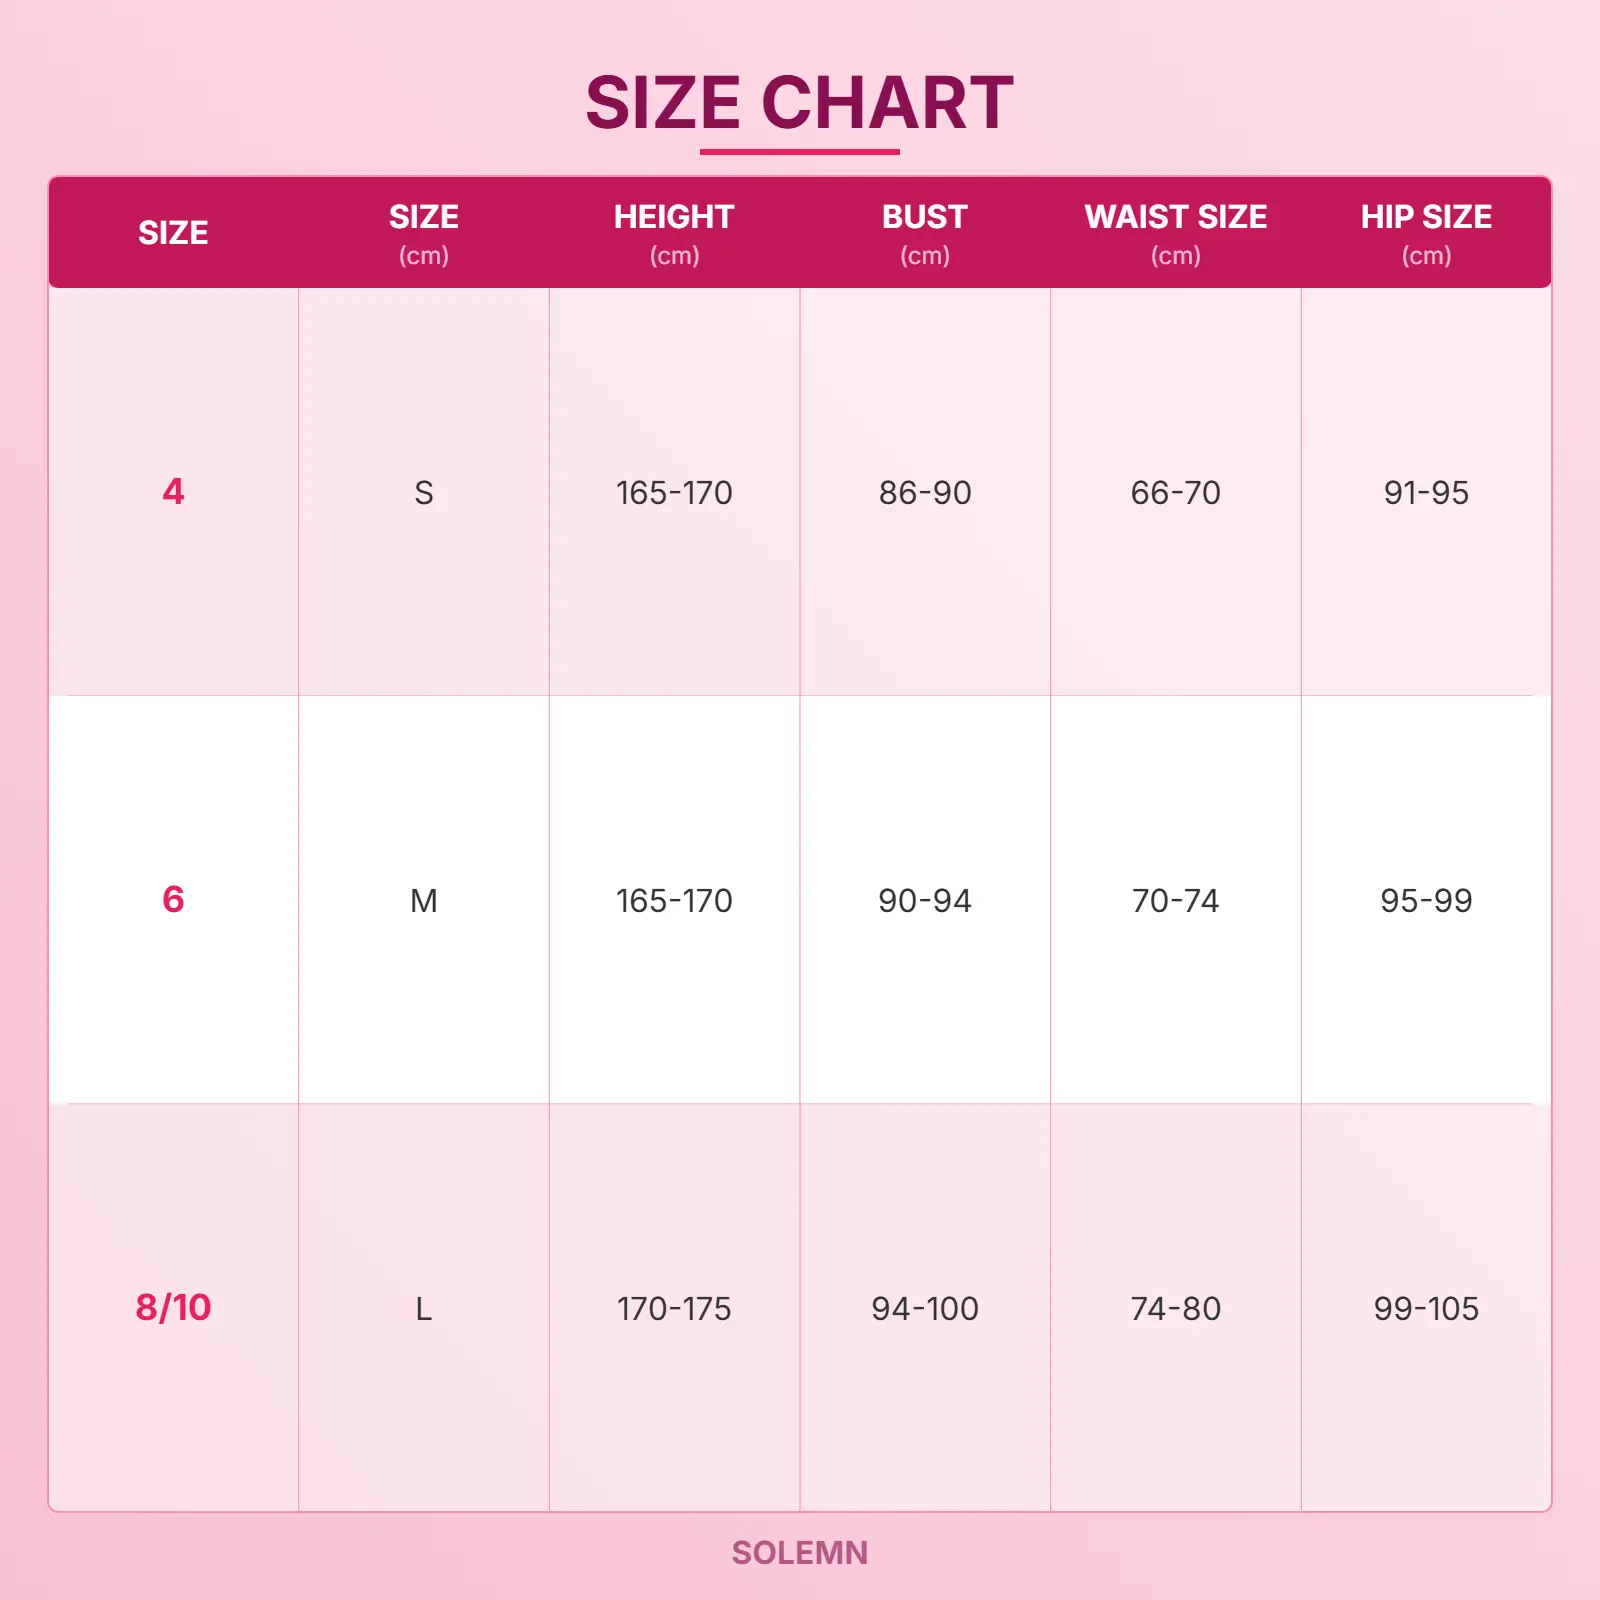Click the SOLEMN brand name
Image resolution: width=1600 pixels, height=1600 pixels.
tap(799, 1552)
